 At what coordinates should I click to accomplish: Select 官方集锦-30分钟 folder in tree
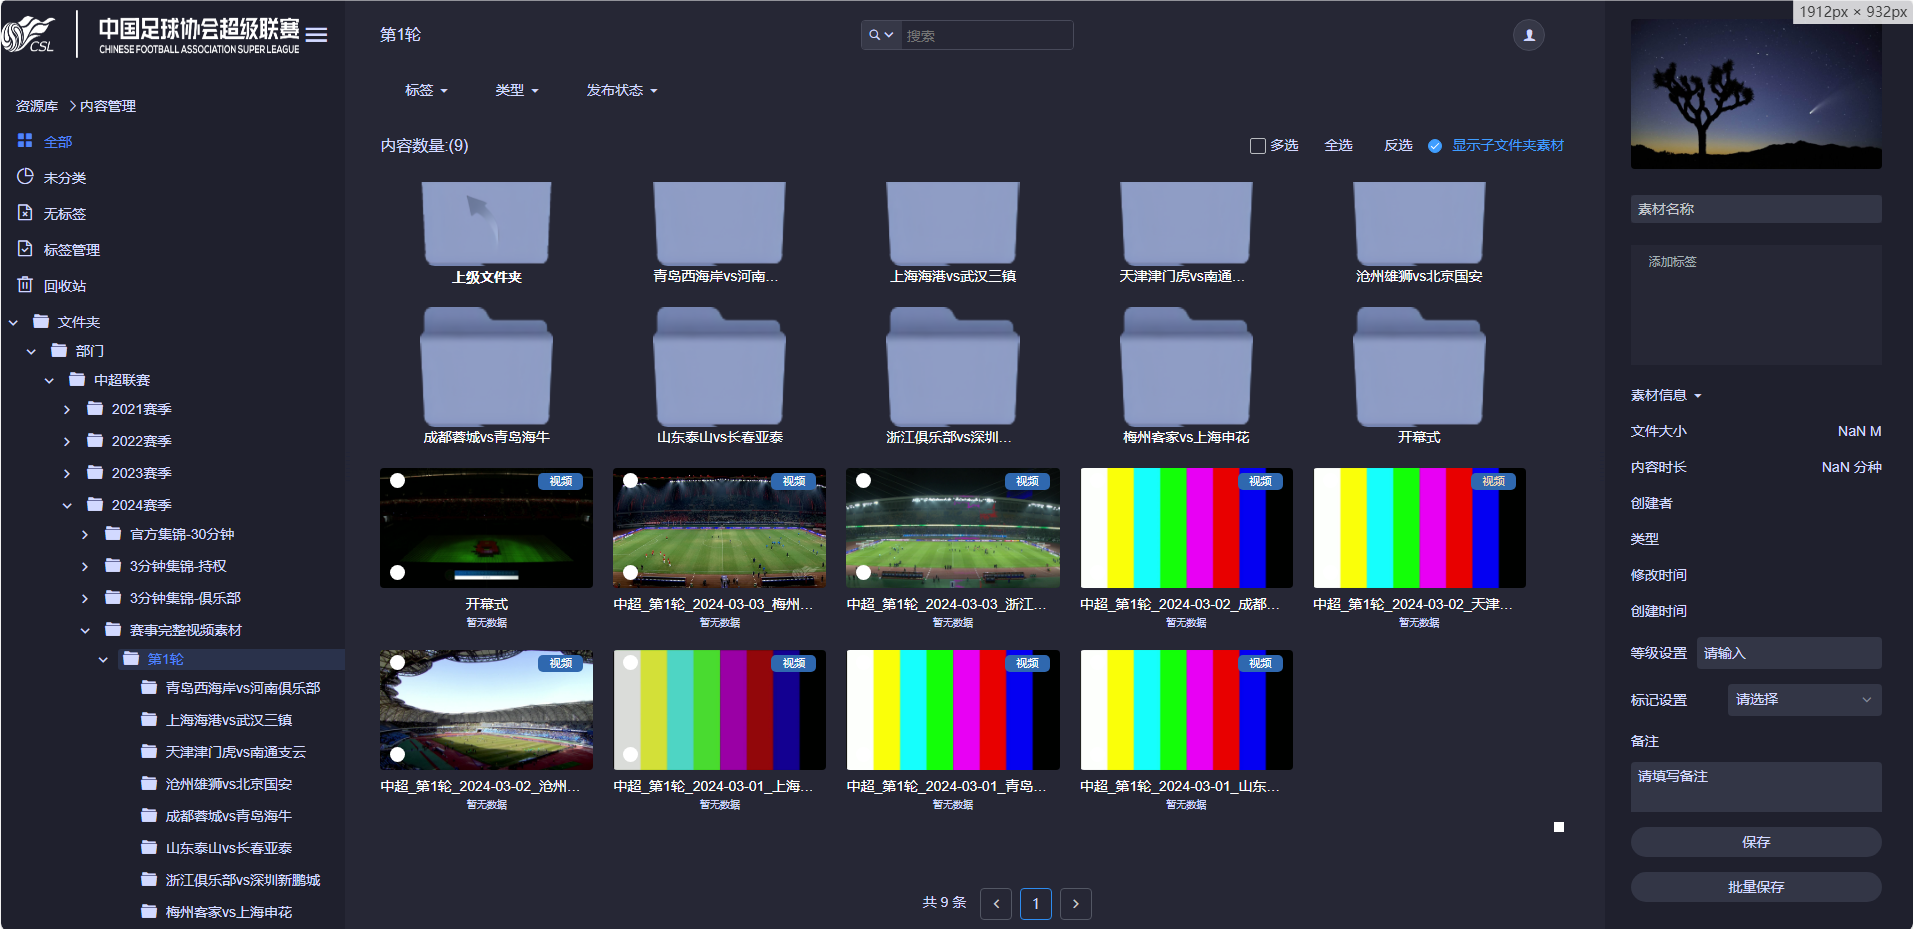(x=181, y=534)
